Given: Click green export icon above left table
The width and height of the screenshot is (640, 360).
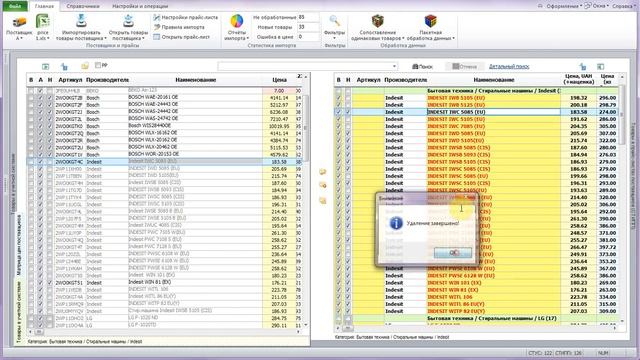Looking at the screenshot, I should click(x=45, y=66).
